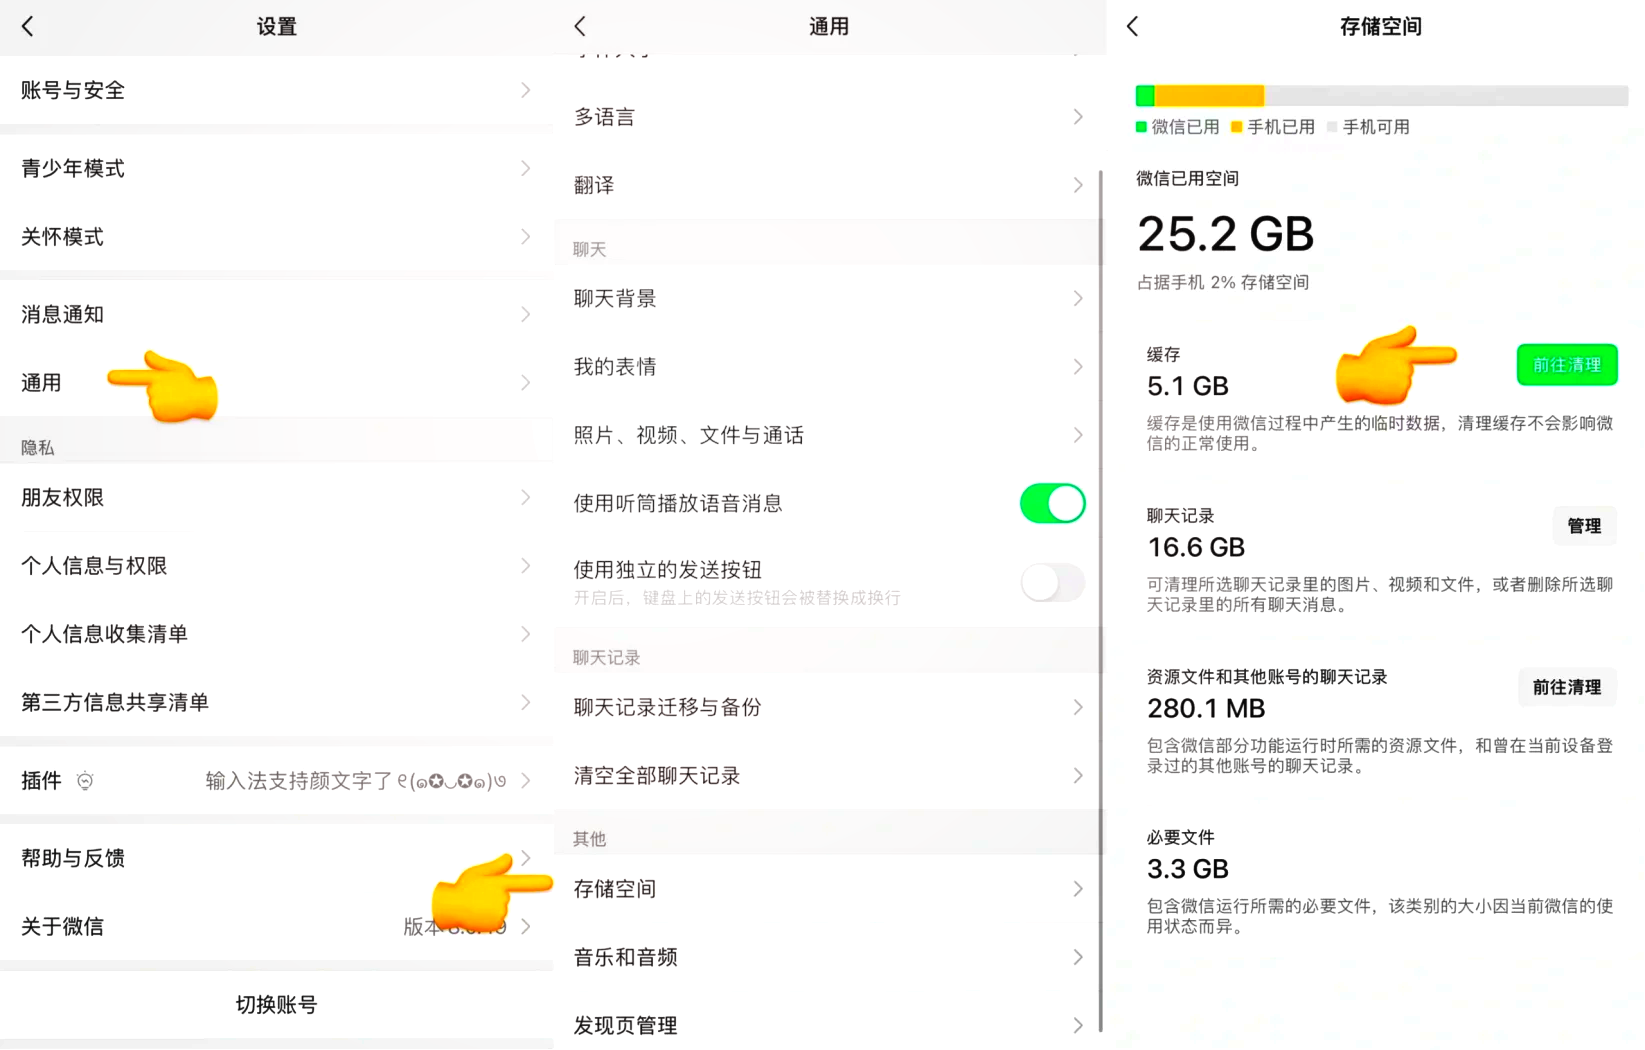
Task: Go back from the 通用 screen
Action: tap(581, 26)
